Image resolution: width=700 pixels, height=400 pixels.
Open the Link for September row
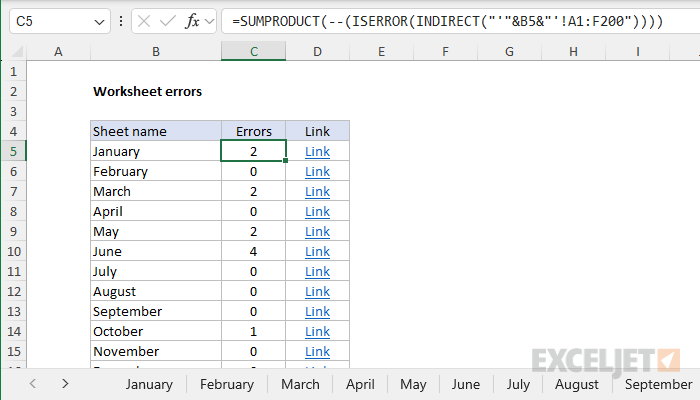[x=317, y=312]
